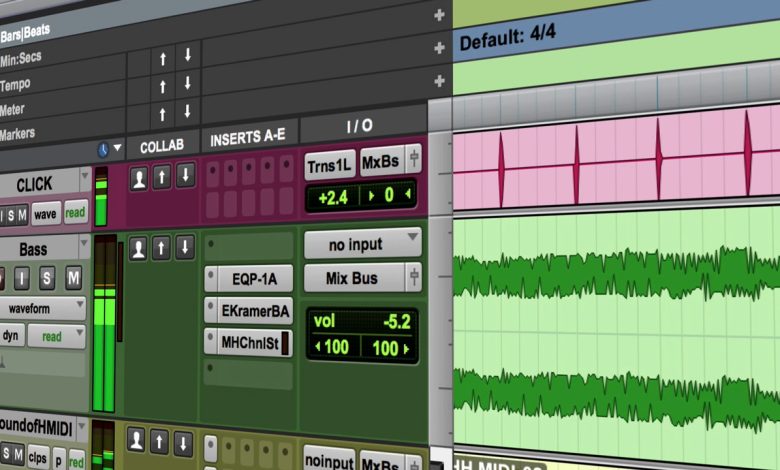Open the dropdown arrow beside the clock icon
Viewport: 780px width, 470px height.
(x=117, y=148)
